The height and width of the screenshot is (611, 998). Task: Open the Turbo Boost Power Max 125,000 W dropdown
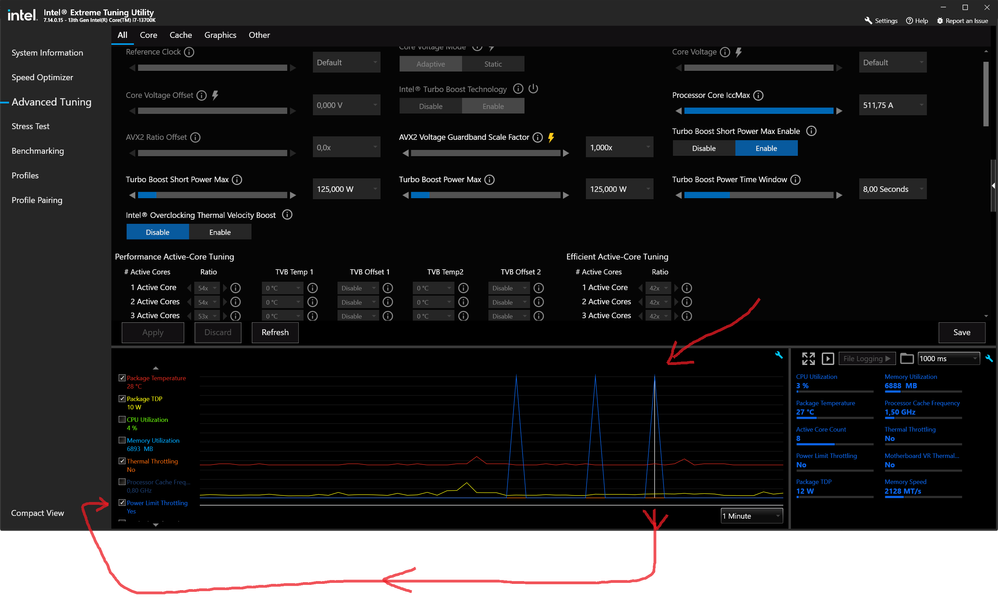point(619,189)
